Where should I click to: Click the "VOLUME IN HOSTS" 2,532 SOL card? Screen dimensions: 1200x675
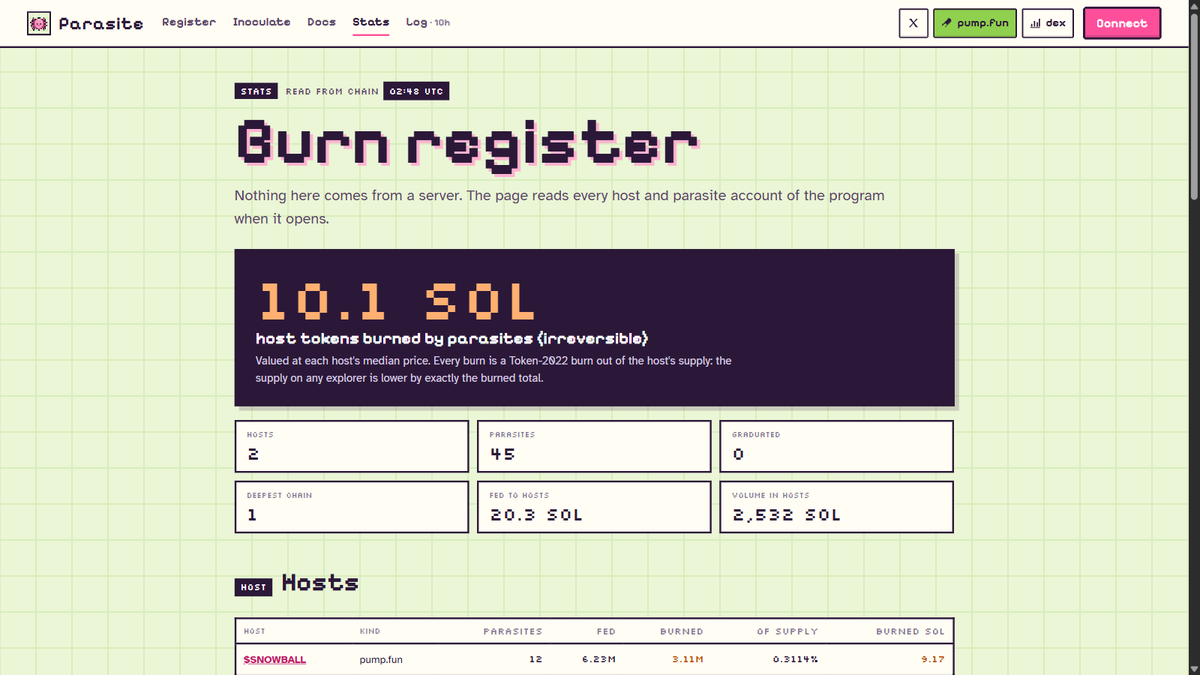click(836, 507)
